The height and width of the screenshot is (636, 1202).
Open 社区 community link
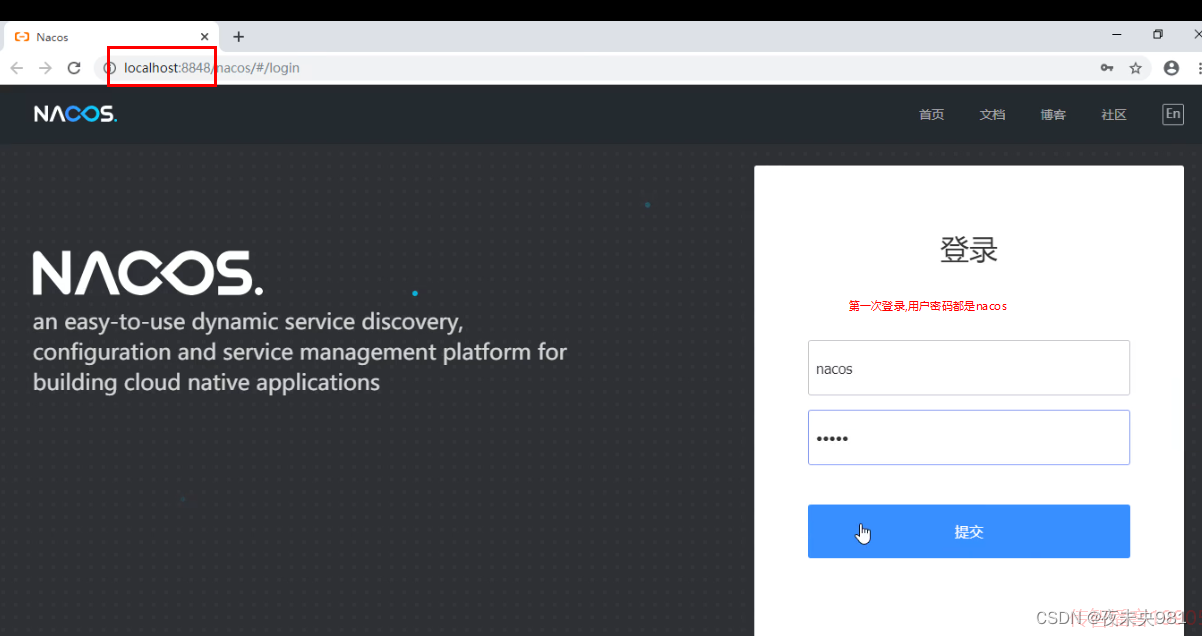(1114, 115)
